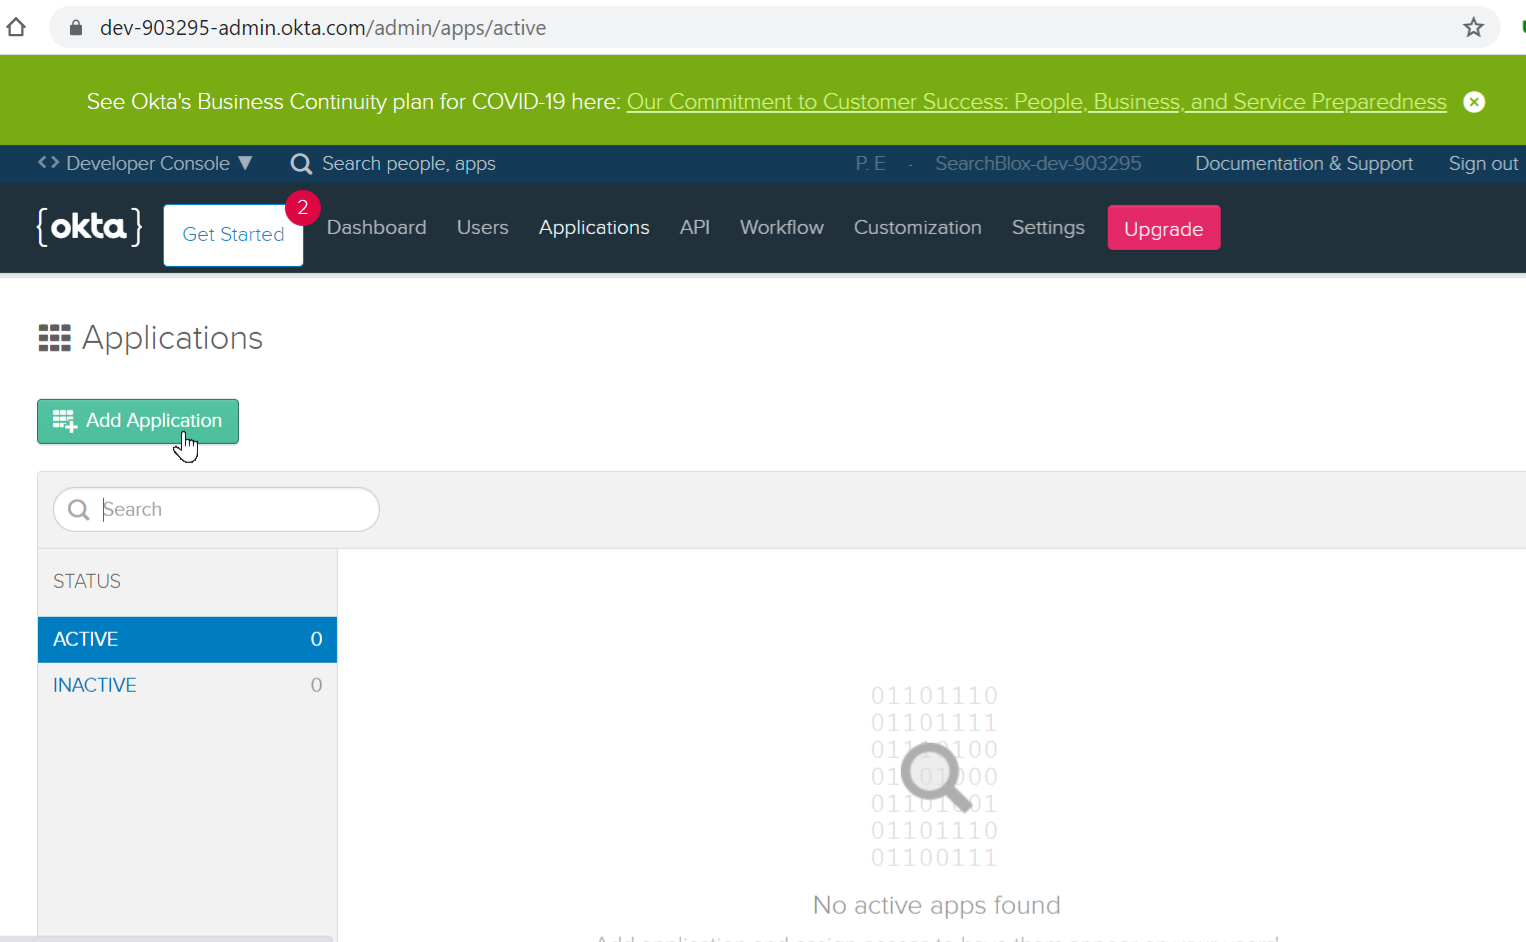Open the Get Started tab
Viewport: 1526px width, 942px height.
click(233, 235)
